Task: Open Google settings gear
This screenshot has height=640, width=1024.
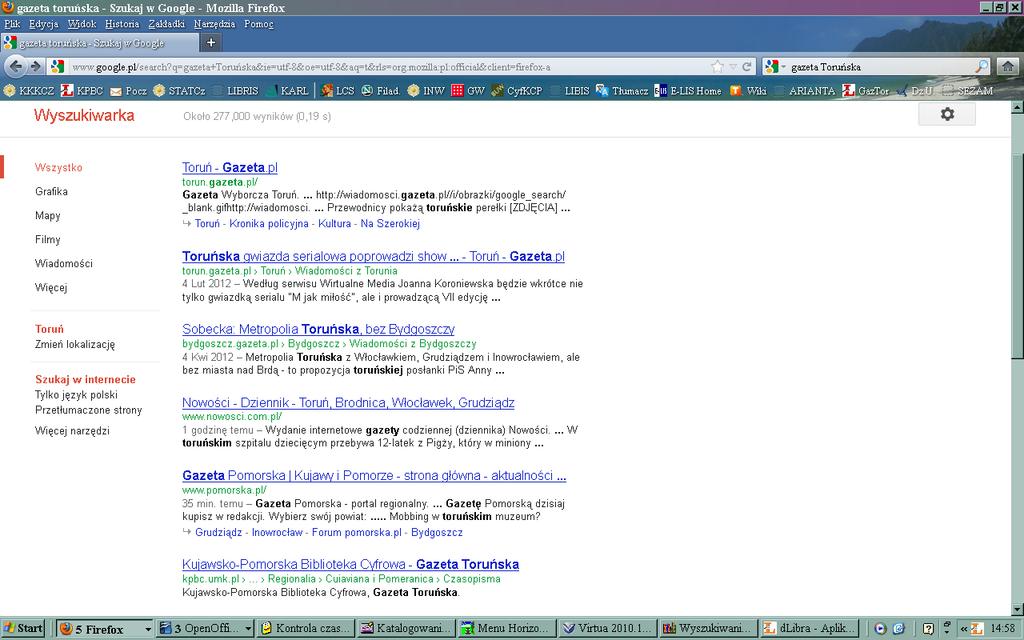Action: tap(947, 114)
